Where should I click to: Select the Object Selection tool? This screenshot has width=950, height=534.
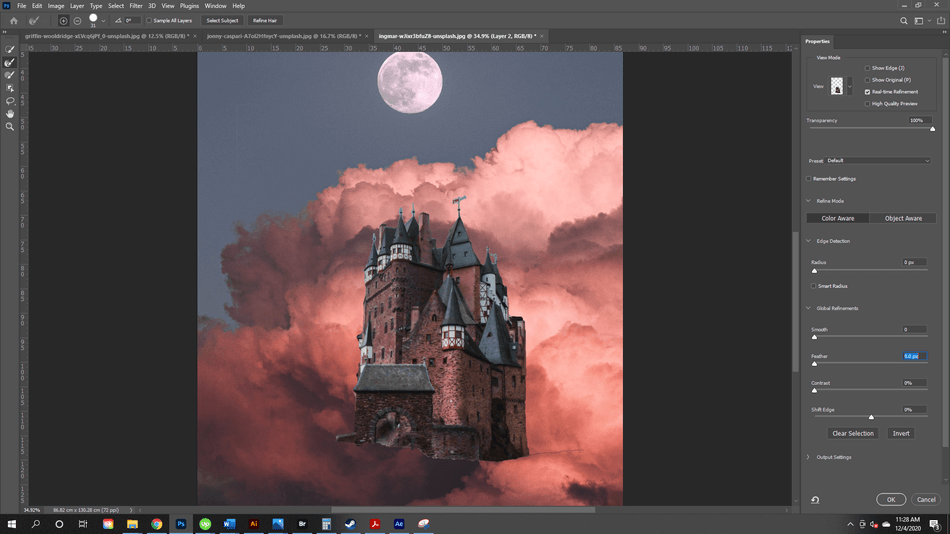[x=10, y=88]
